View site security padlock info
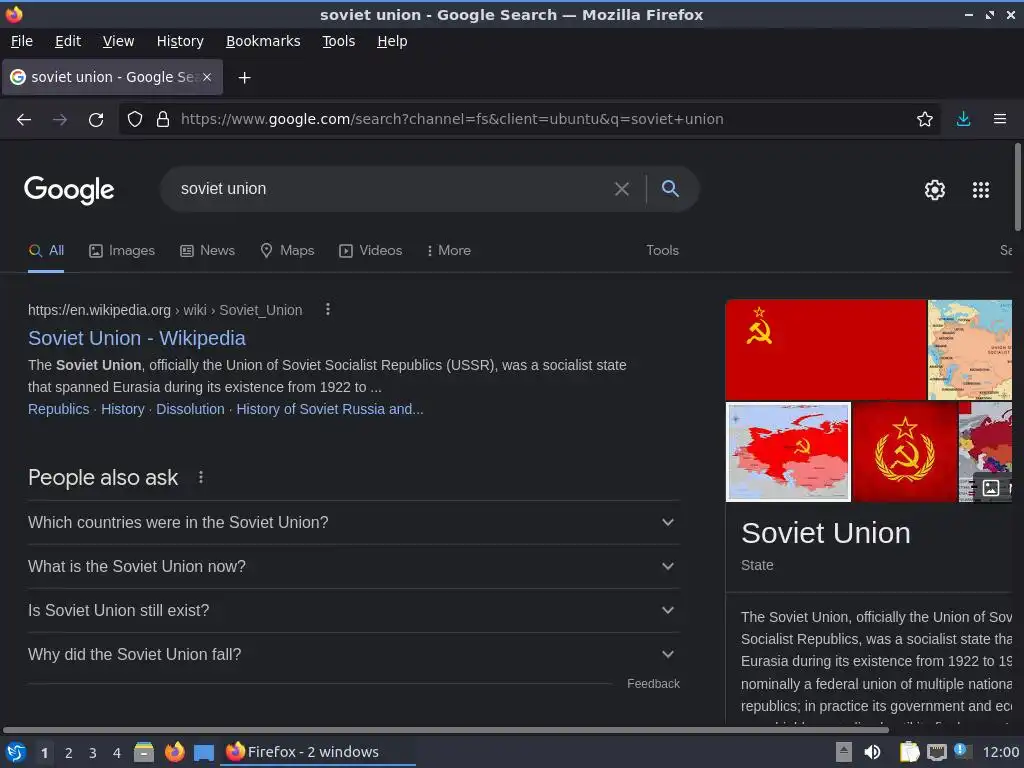 tap(163, 119)
